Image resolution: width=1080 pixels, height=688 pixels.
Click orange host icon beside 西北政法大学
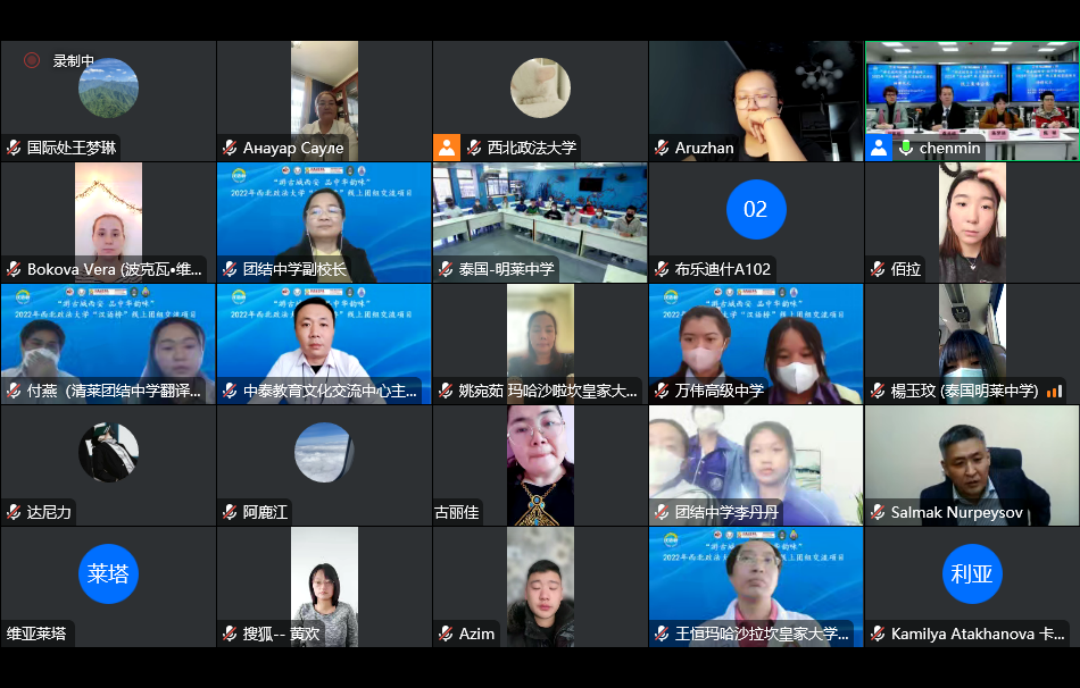click(446, 147)
